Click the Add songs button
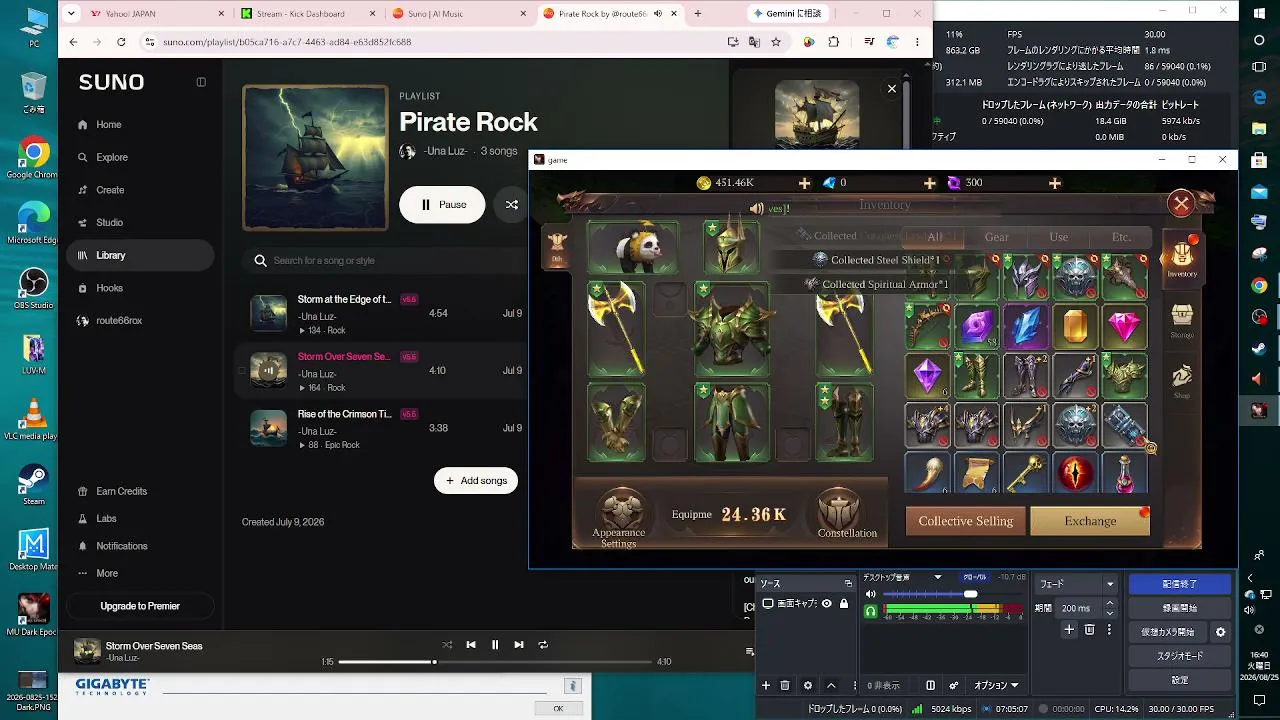The width and height of the screenshot is (1280, 720). [476, 481]
